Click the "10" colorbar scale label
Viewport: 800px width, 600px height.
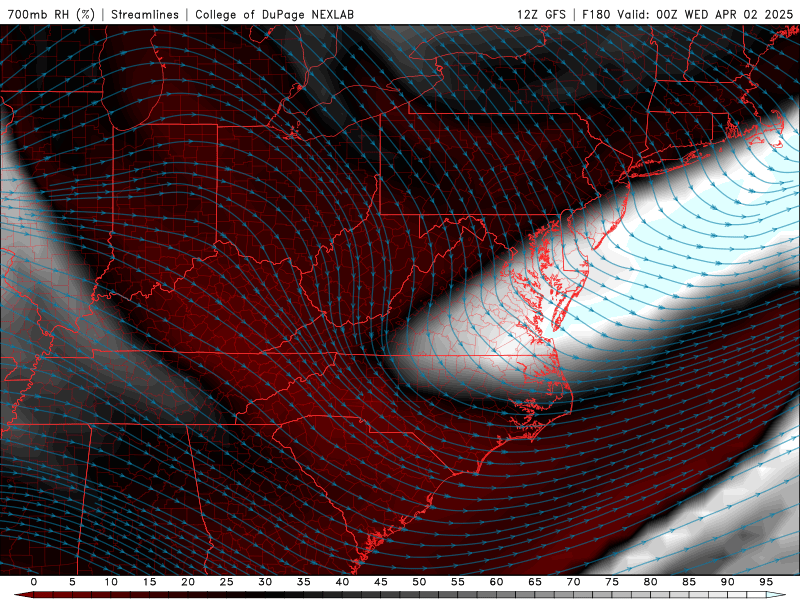111,582
